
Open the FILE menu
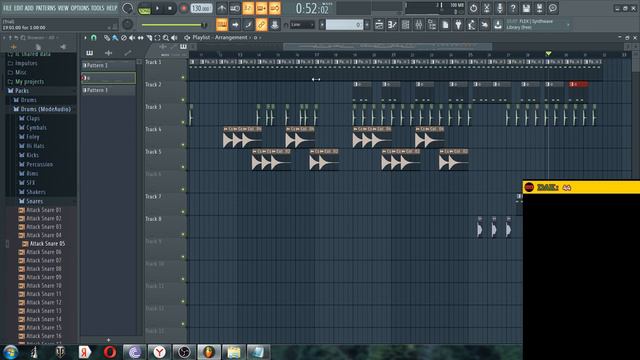tap(8, 8)
